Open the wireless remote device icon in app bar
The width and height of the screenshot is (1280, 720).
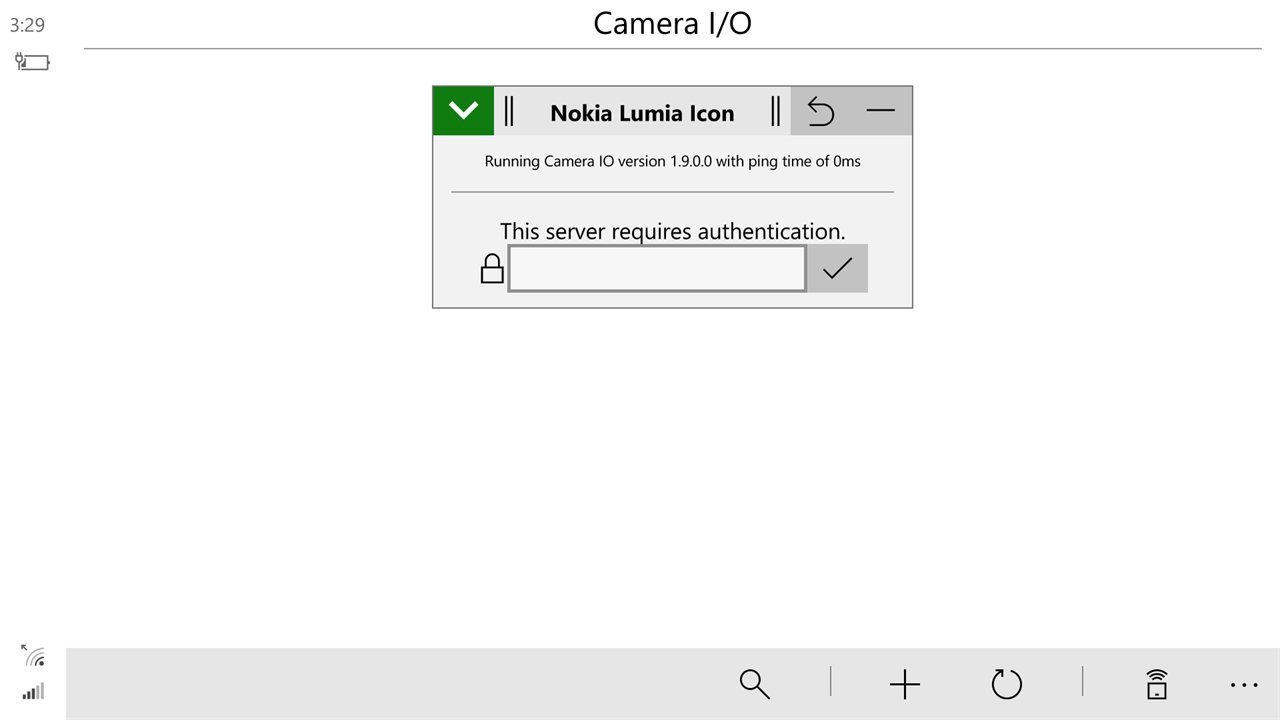(x=1157, y=684)
